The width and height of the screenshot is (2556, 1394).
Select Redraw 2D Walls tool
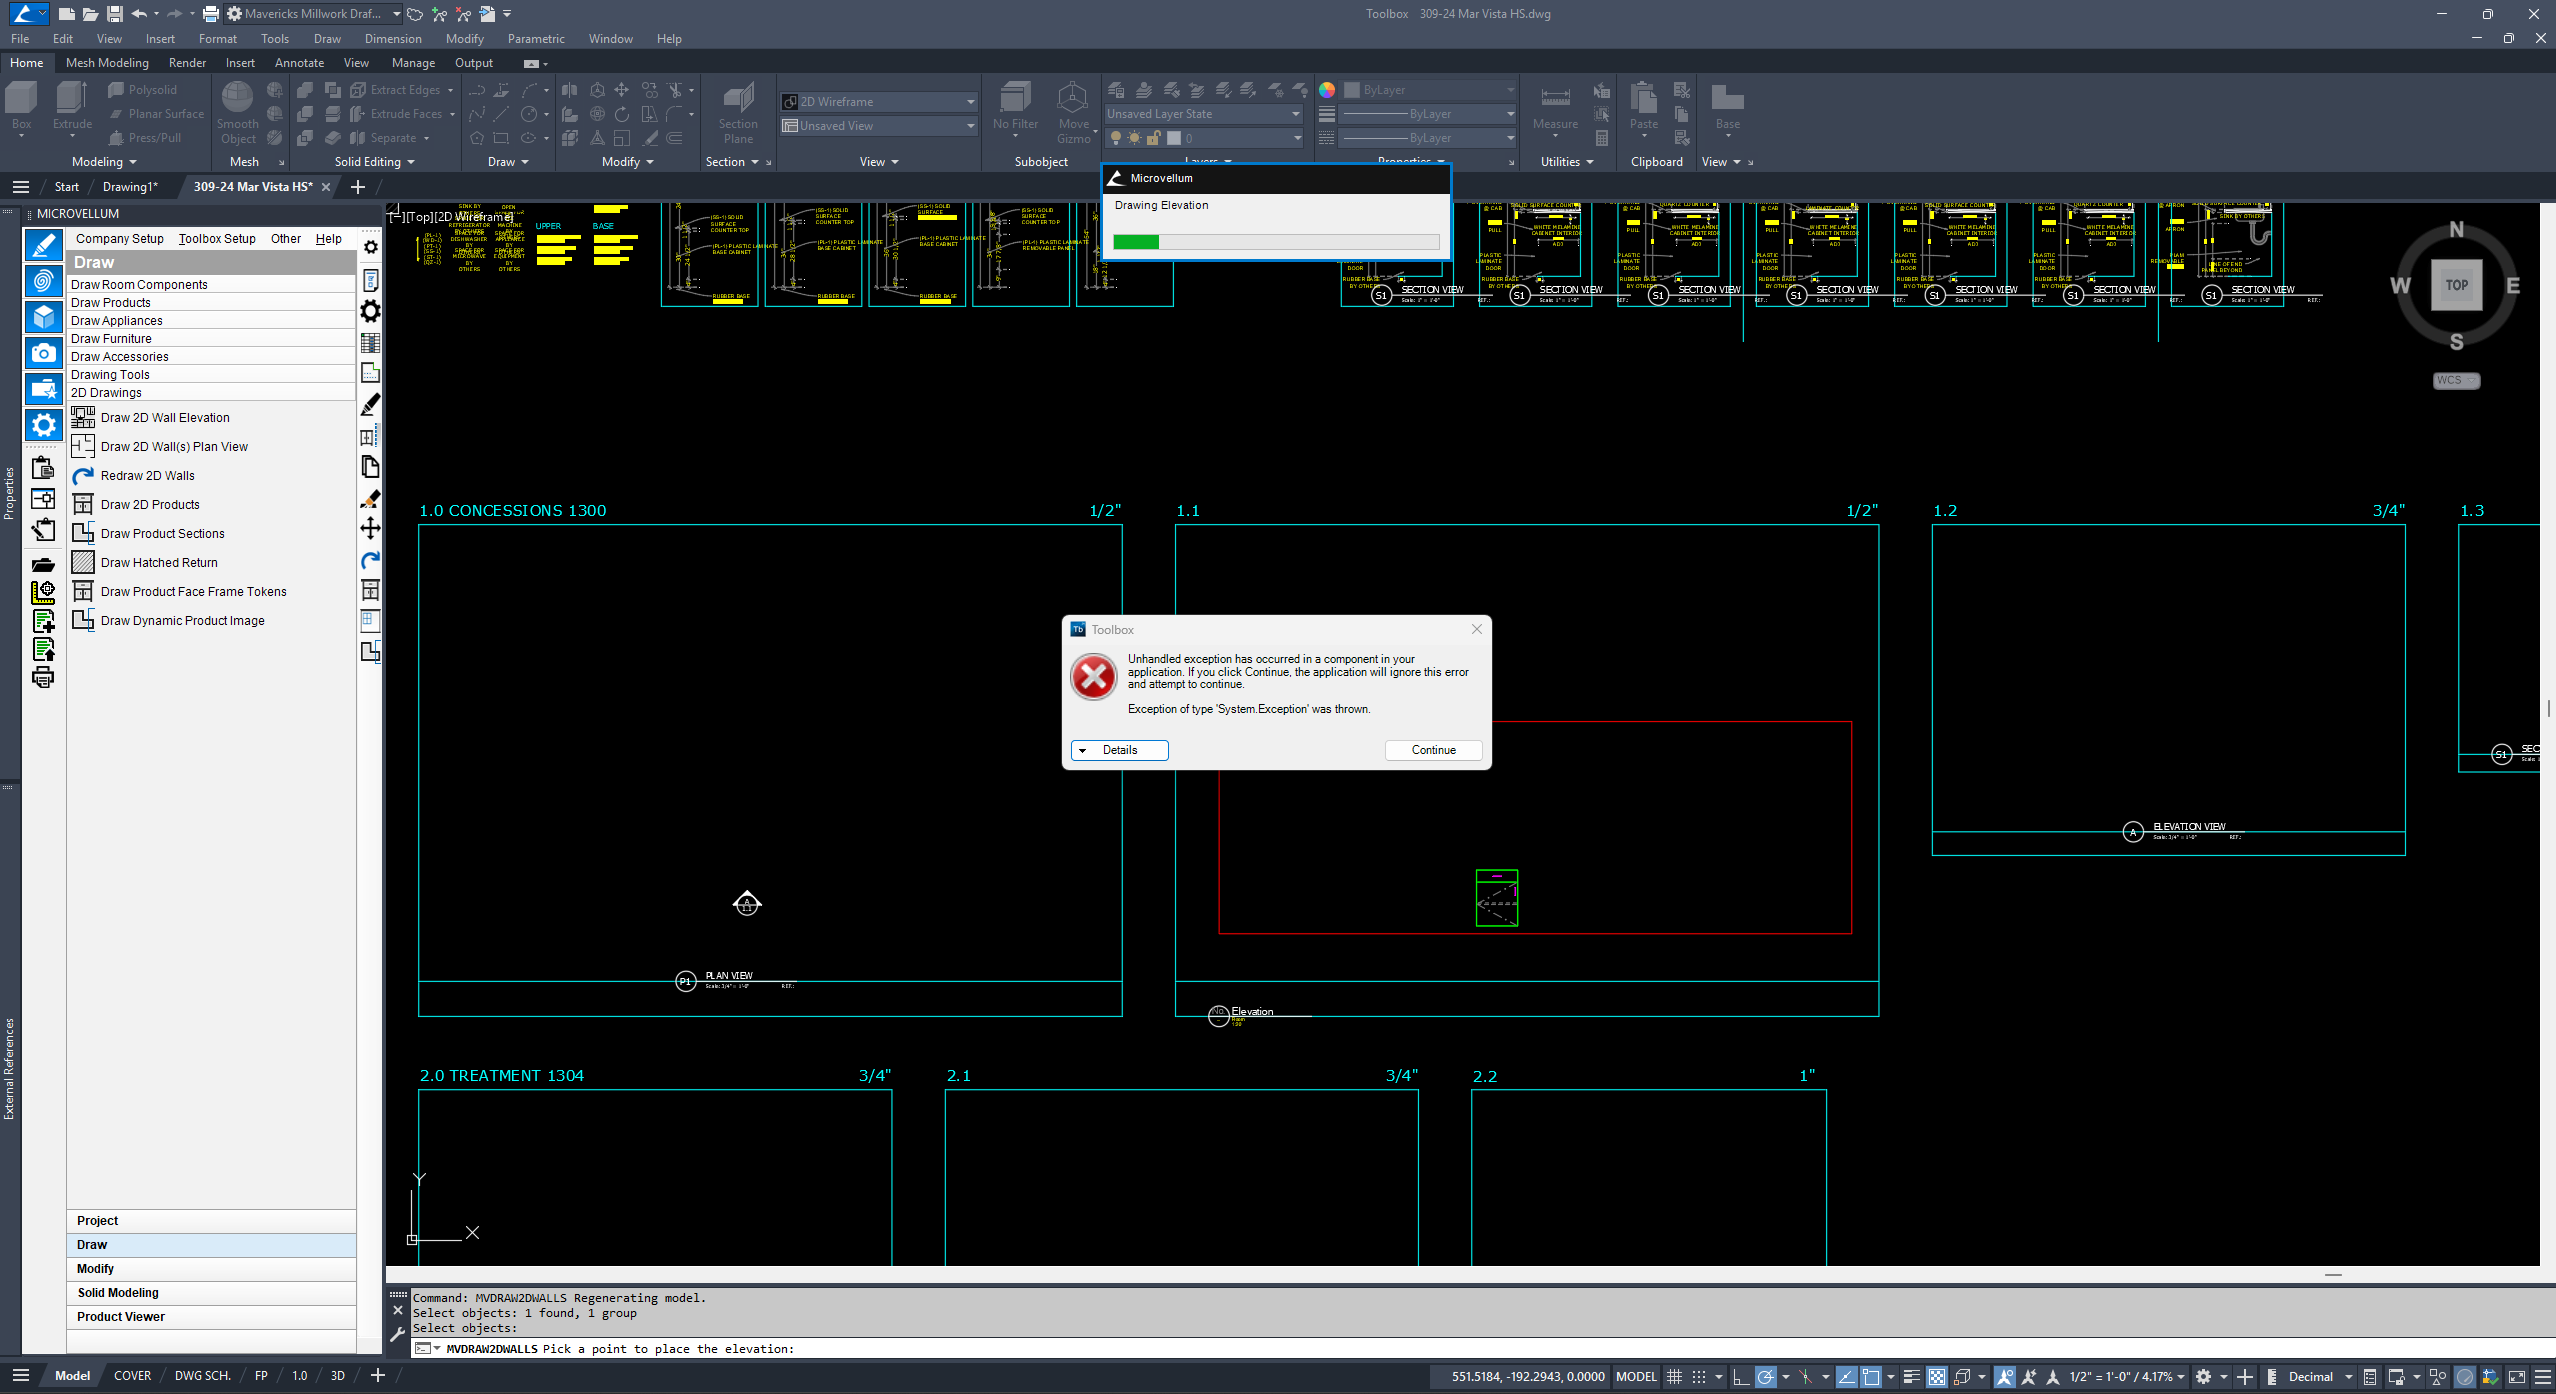click(147, 476)
